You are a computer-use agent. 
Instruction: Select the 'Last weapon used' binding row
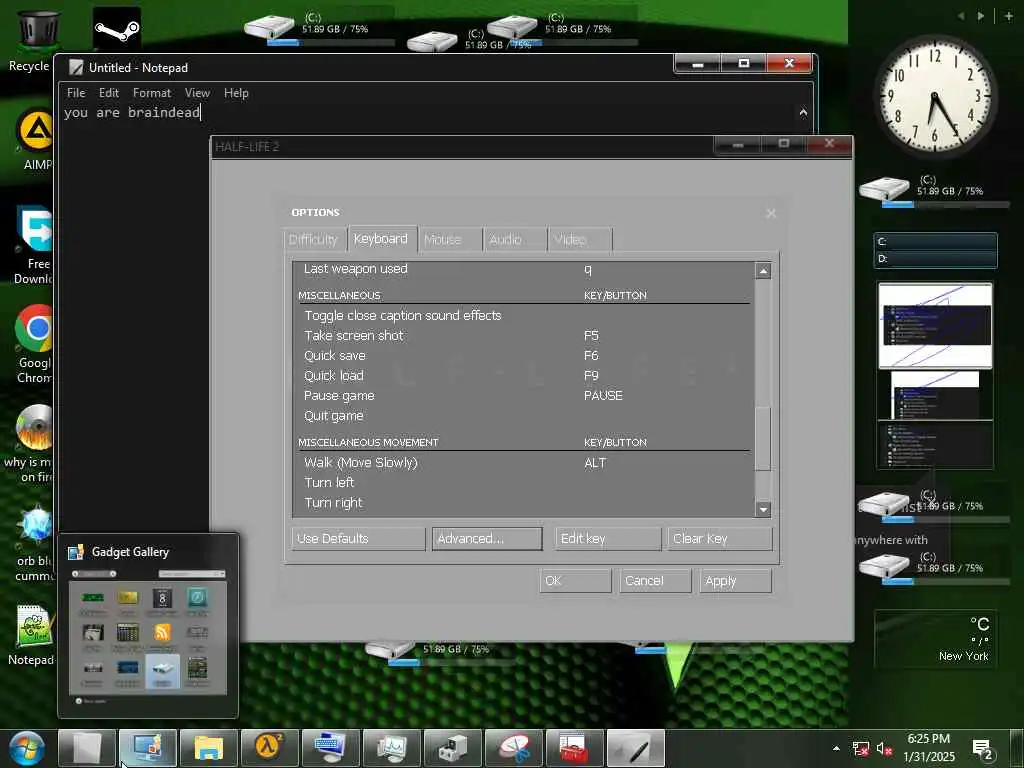click(x=523, y=269)
